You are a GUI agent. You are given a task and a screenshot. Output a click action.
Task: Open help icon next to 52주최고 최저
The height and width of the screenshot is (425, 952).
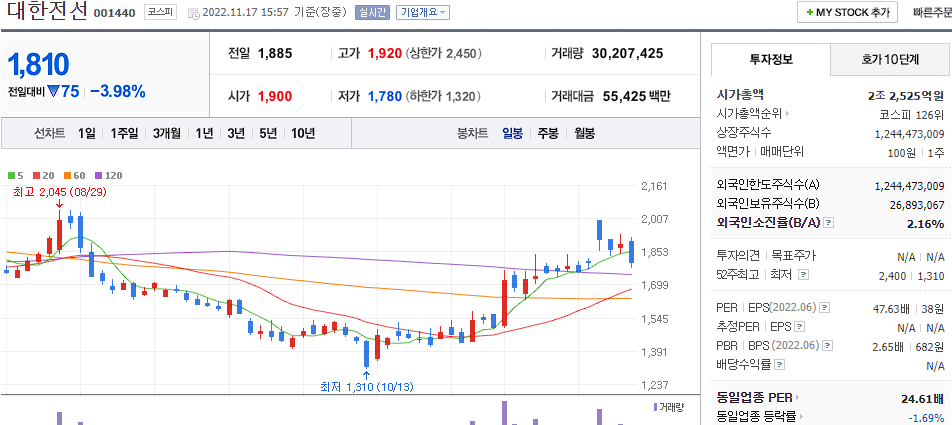pos(803,275)
